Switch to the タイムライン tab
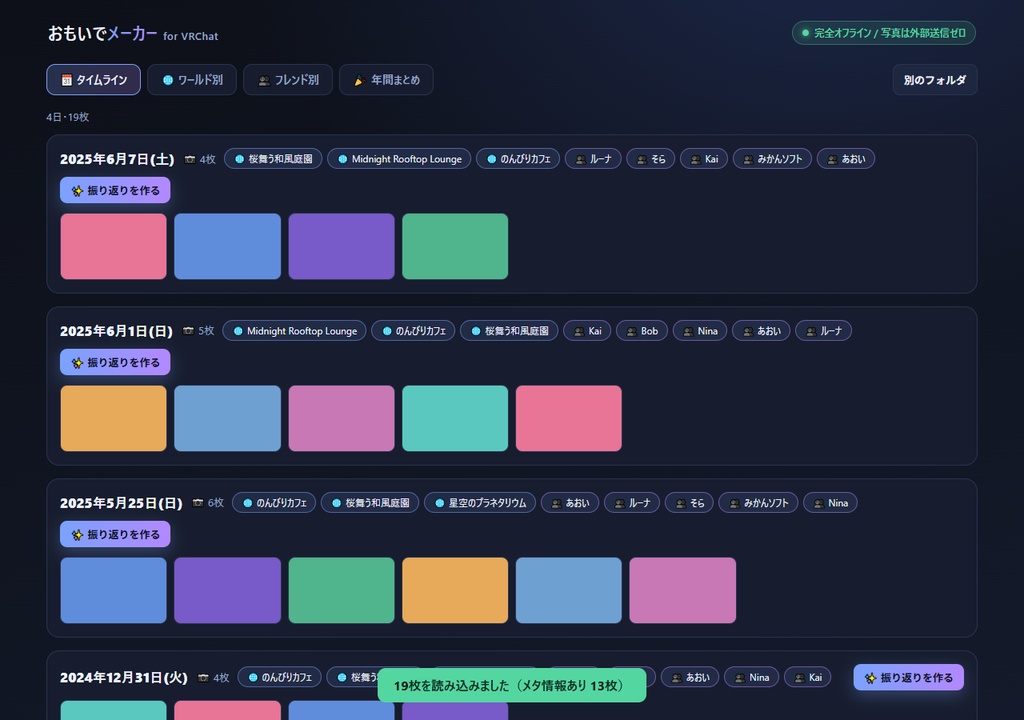The height and width of the screenshot is (720, 1024). 93,80
